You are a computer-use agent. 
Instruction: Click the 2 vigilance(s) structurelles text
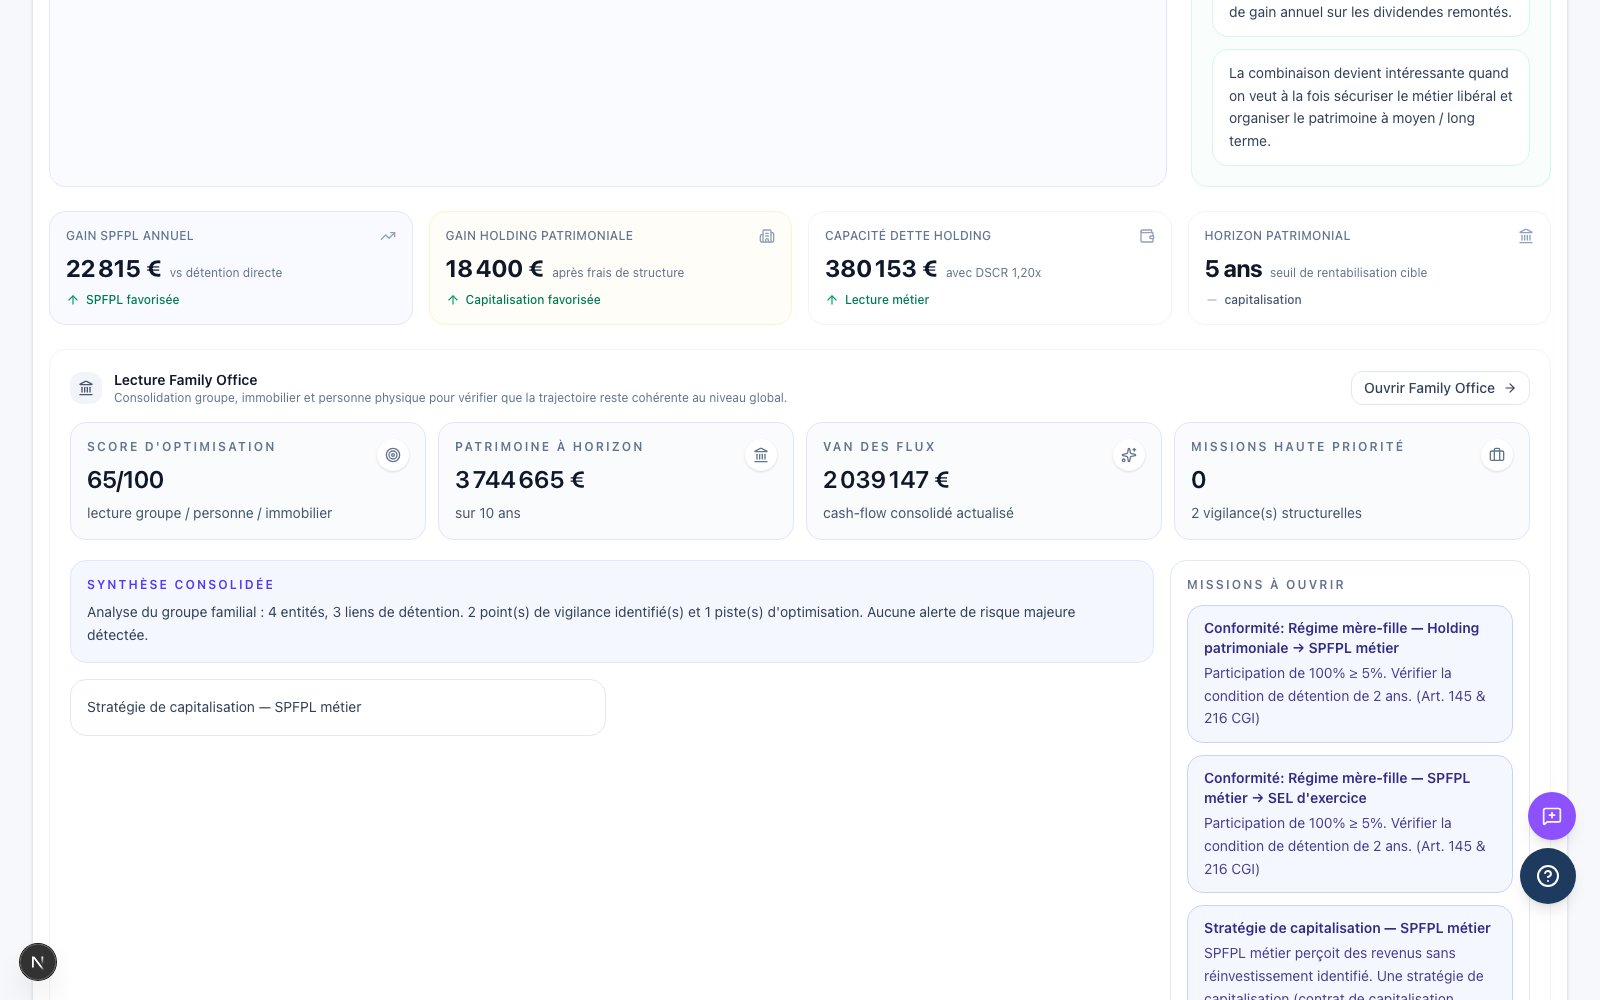[1276, 513]
